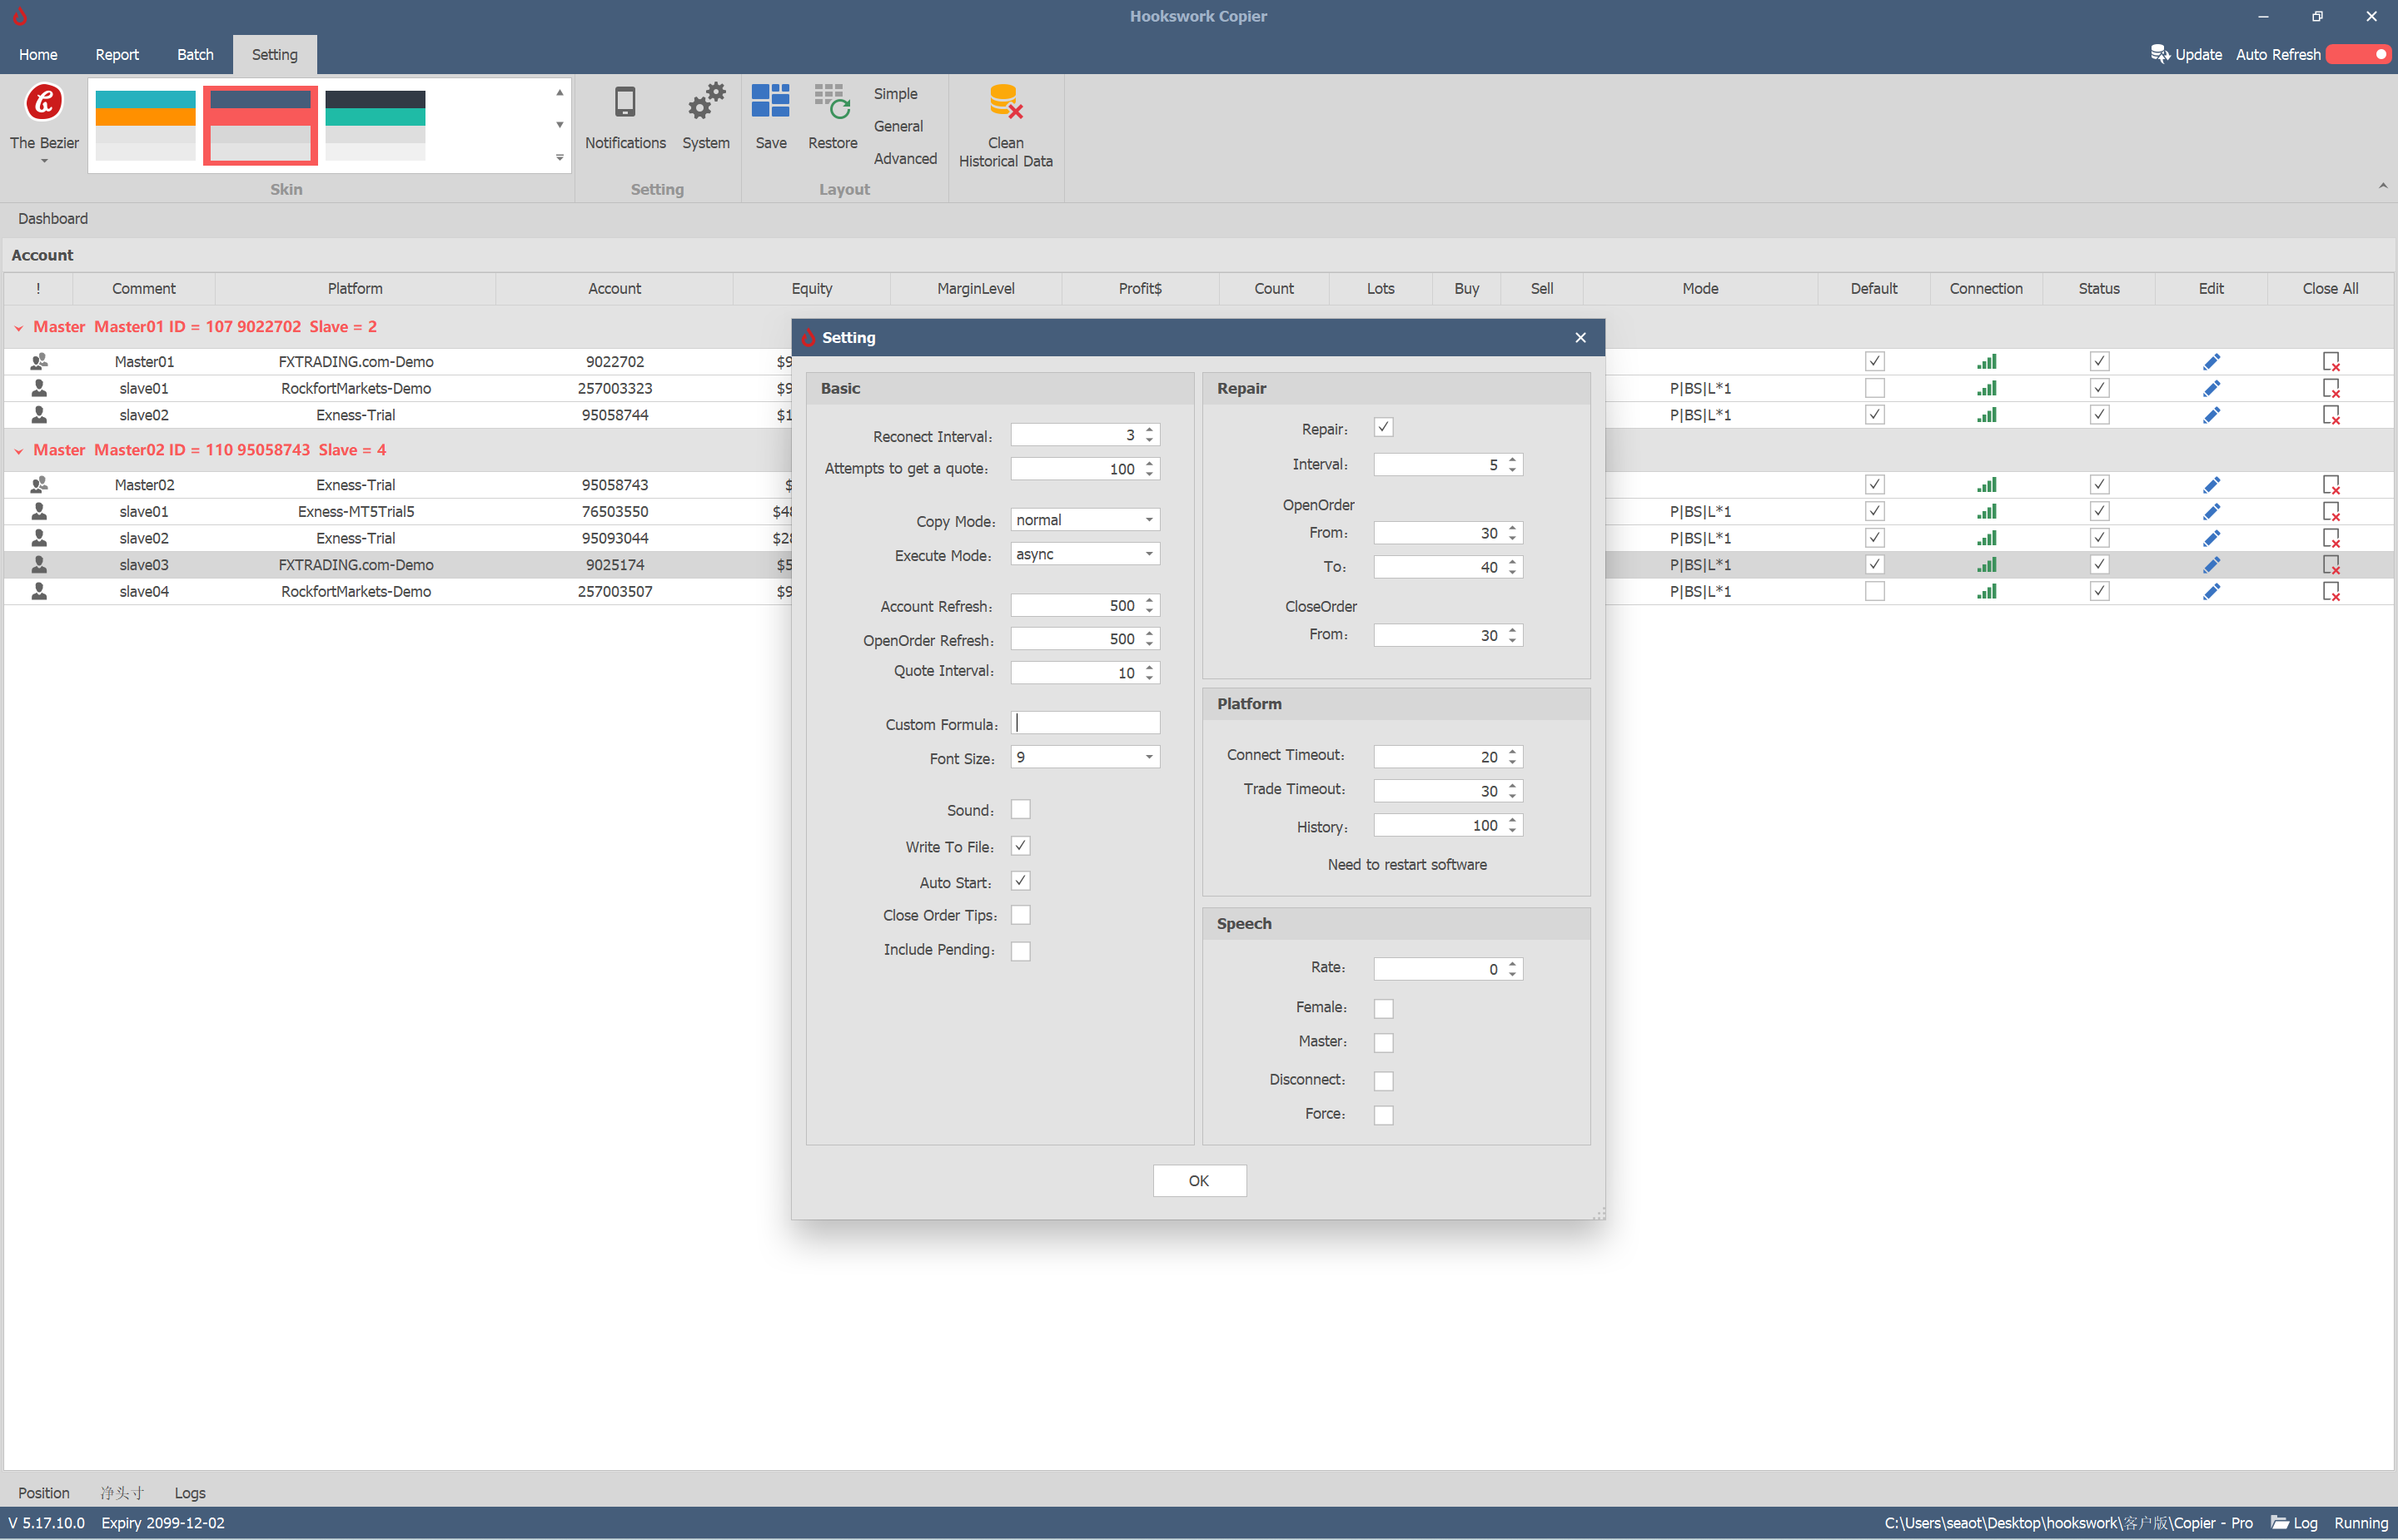Uncheck the Write To File checkbox

point(1020,846)
